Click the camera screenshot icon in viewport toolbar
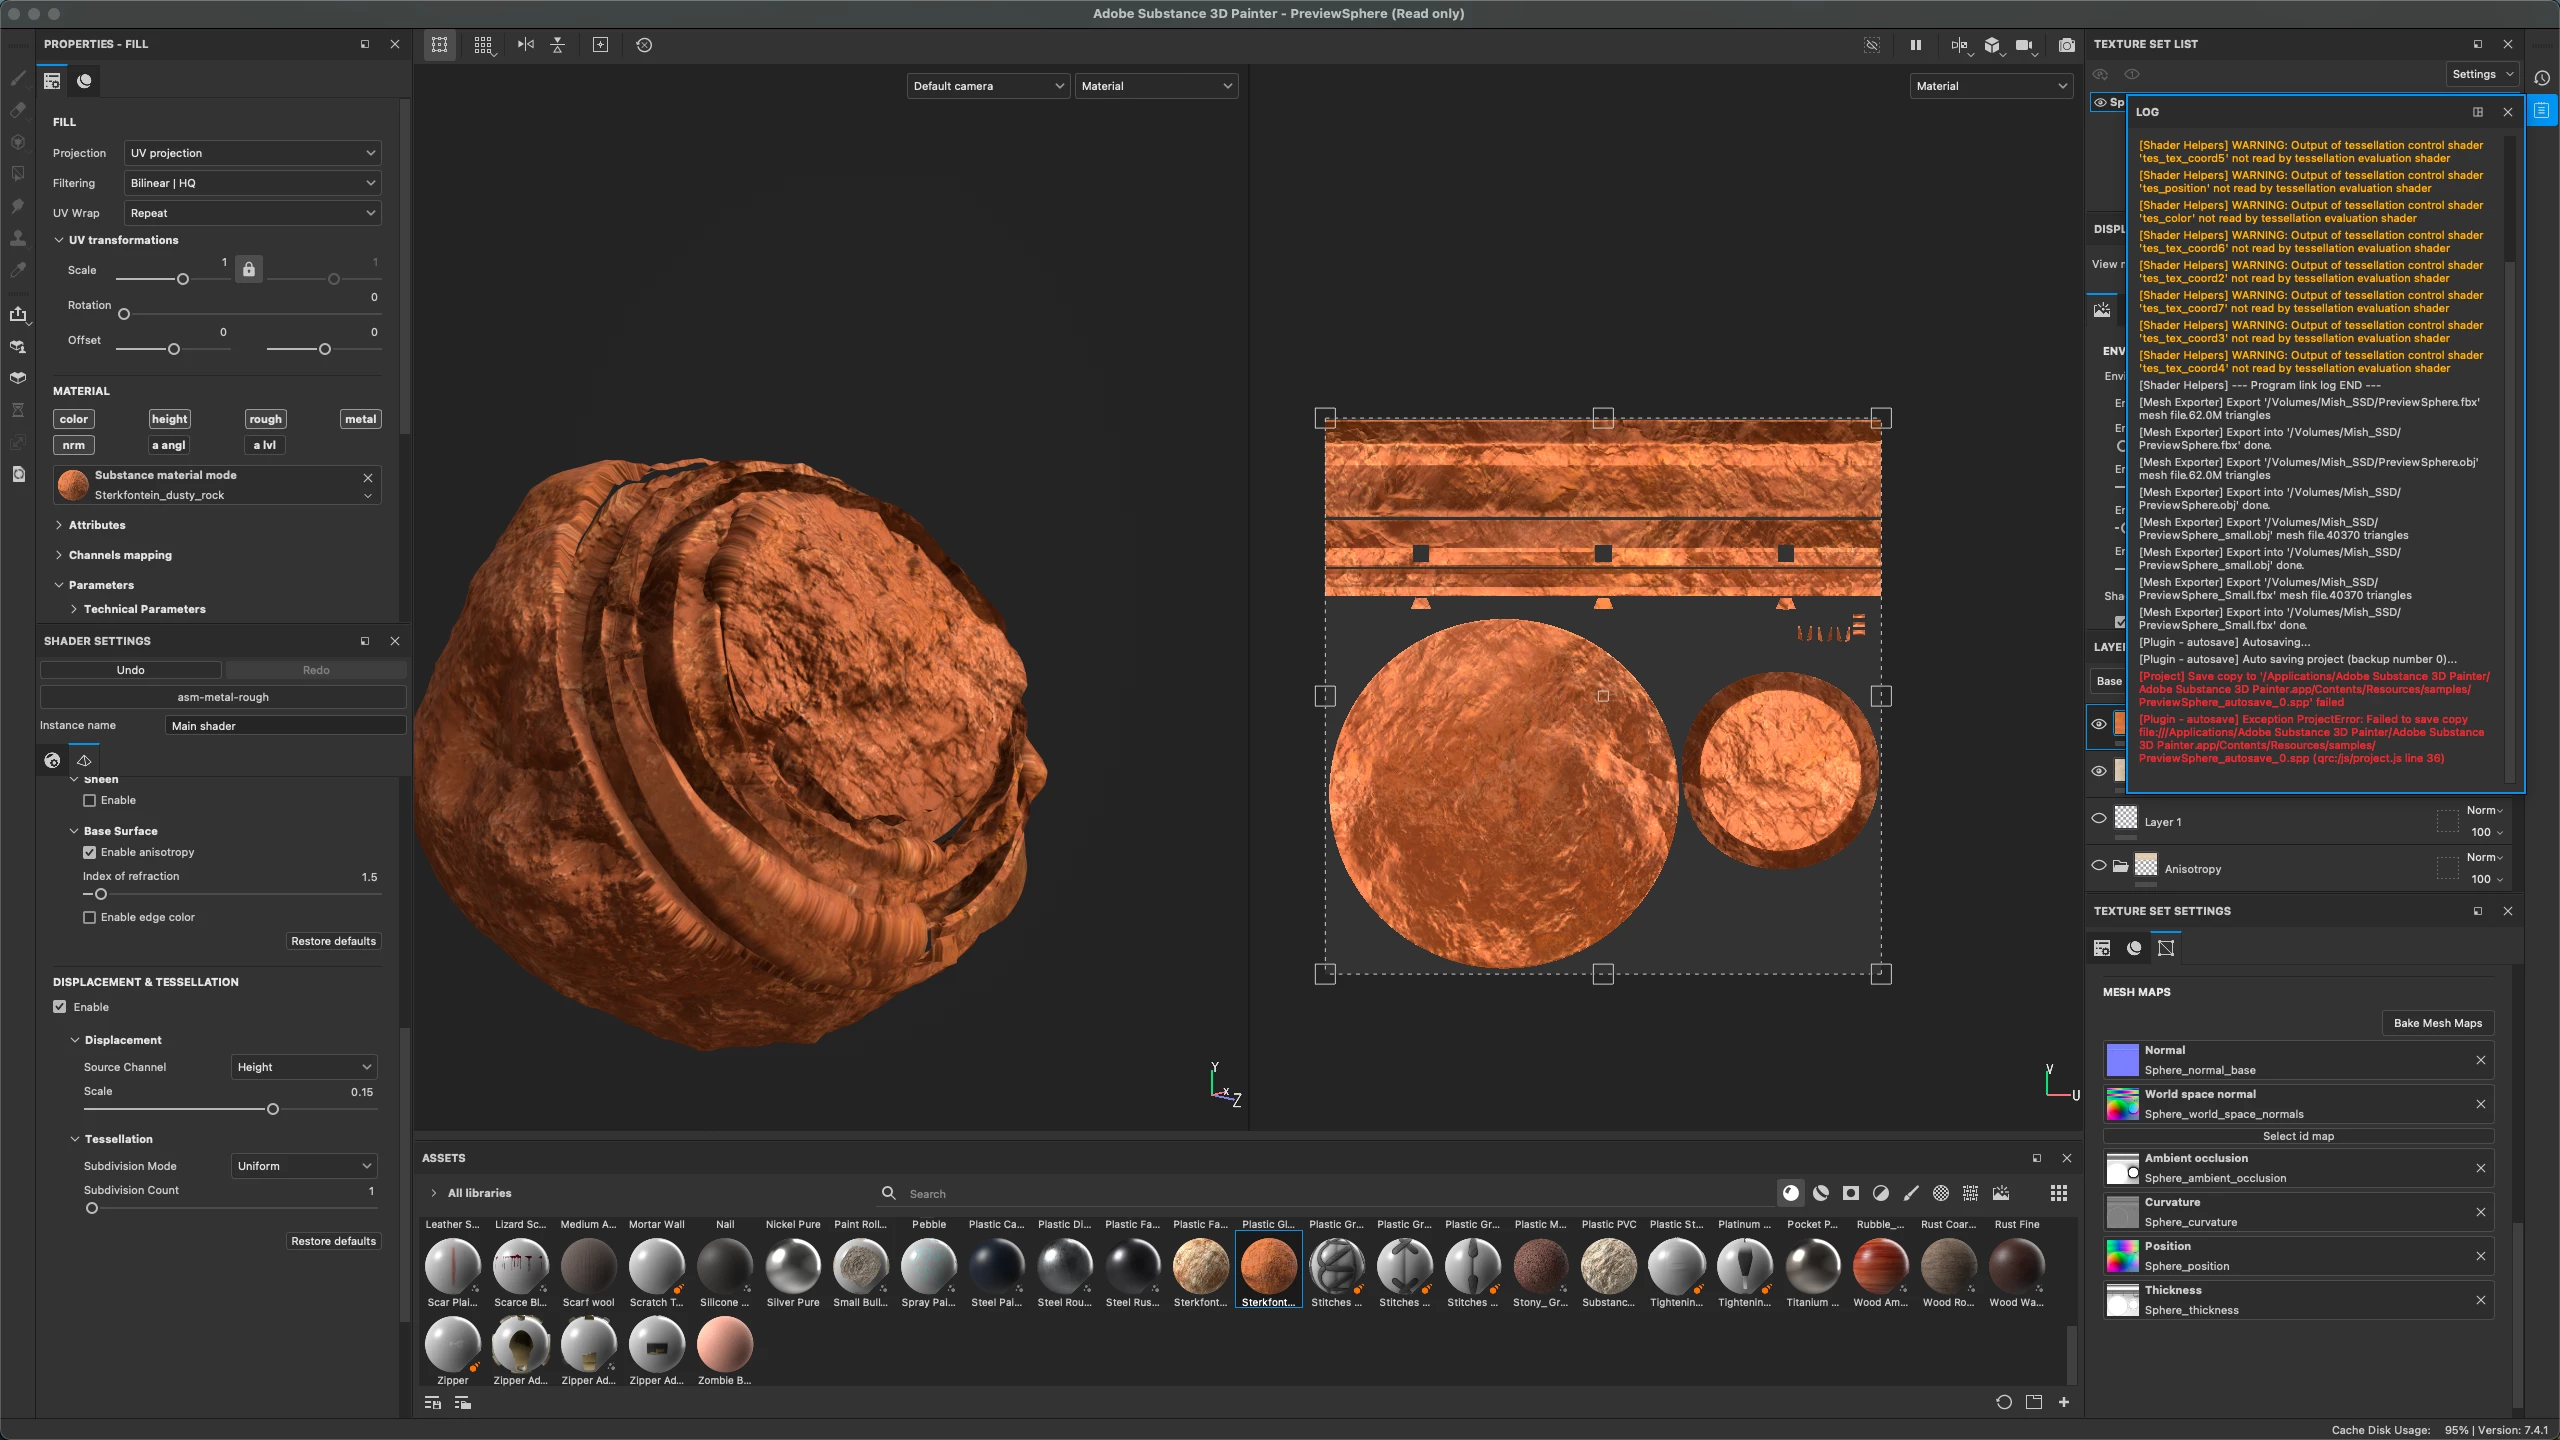Viewport: 2560px width, 1440px height. coord(2066,45)
